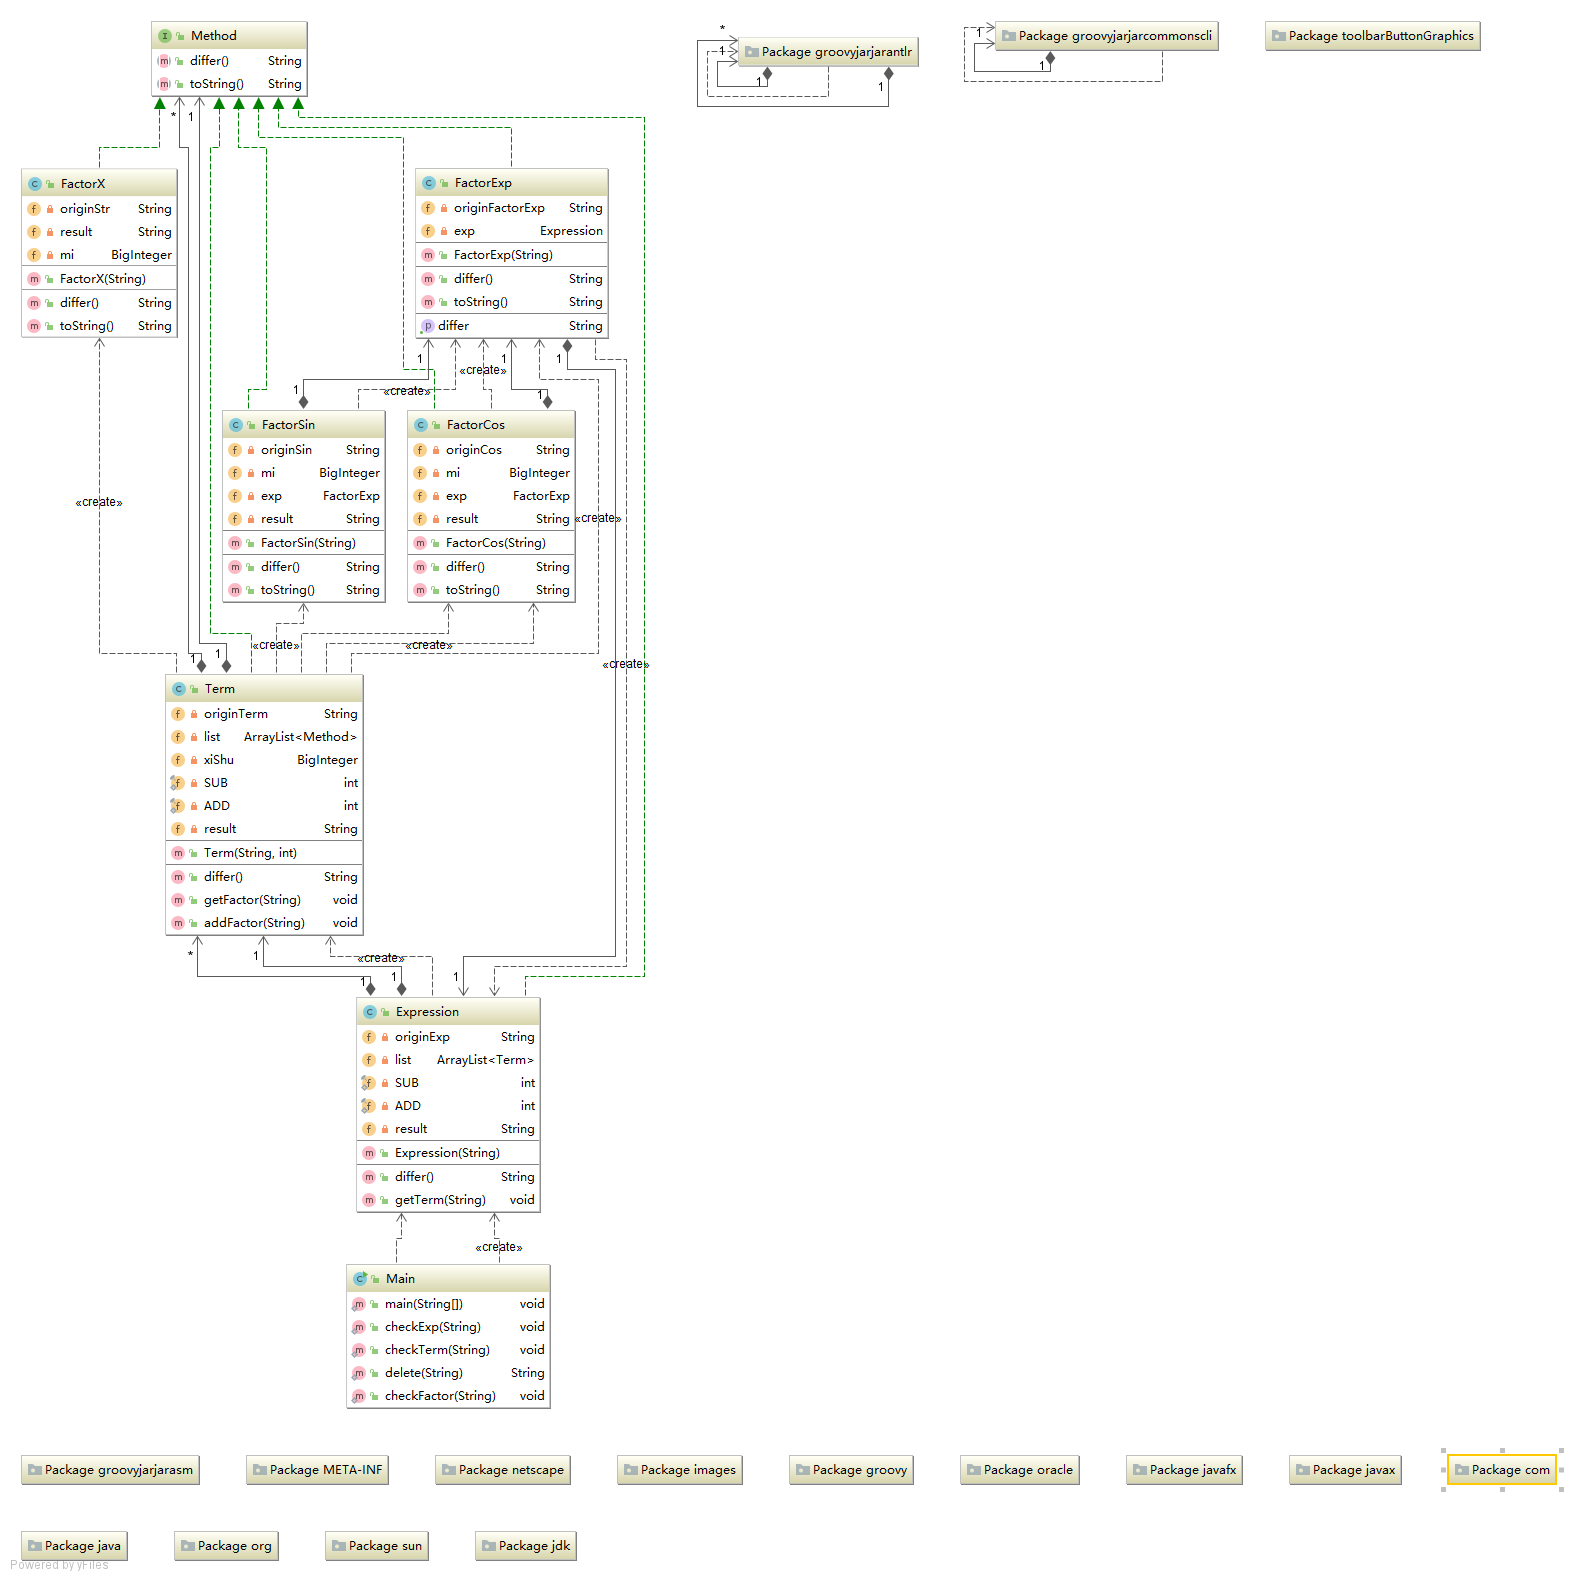Click the field icon beside originCos in FactorCos
Screen dimensions: 1577x1581
click(x=420, y=450)
